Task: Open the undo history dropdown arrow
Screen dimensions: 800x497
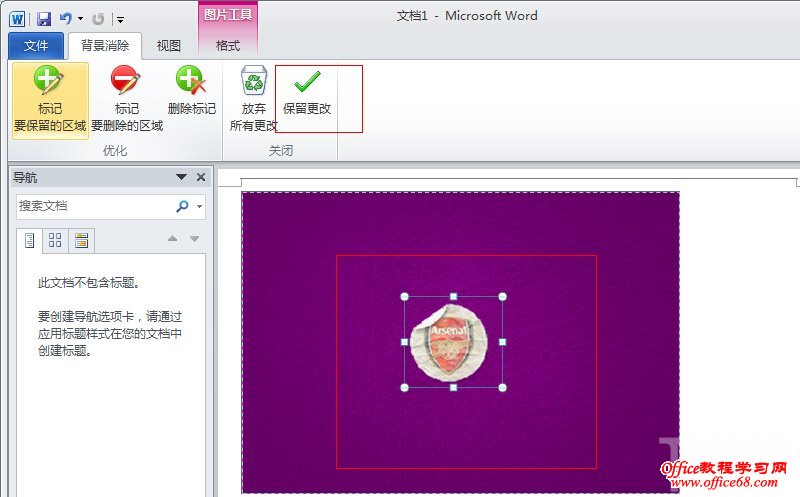Action: click(x=81, y=19)
